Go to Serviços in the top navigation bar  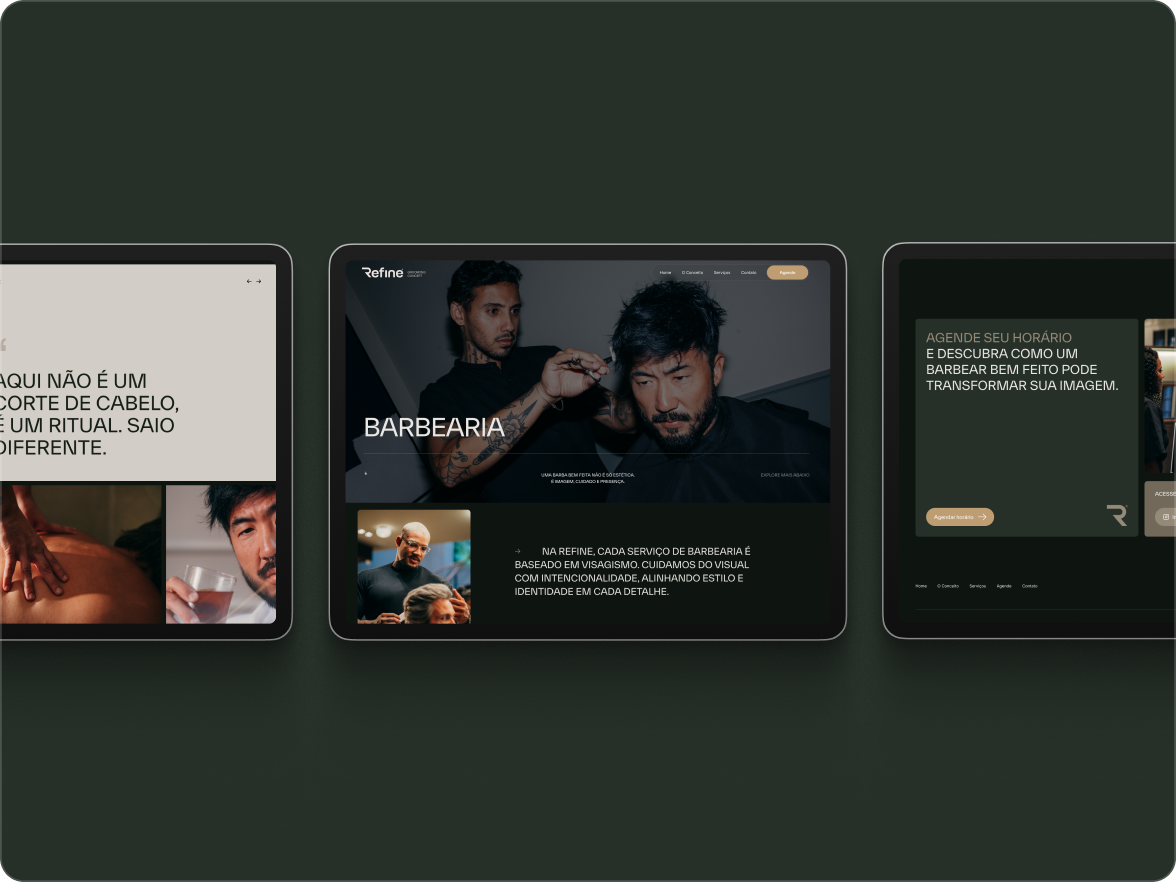click(x=722, y=273)
